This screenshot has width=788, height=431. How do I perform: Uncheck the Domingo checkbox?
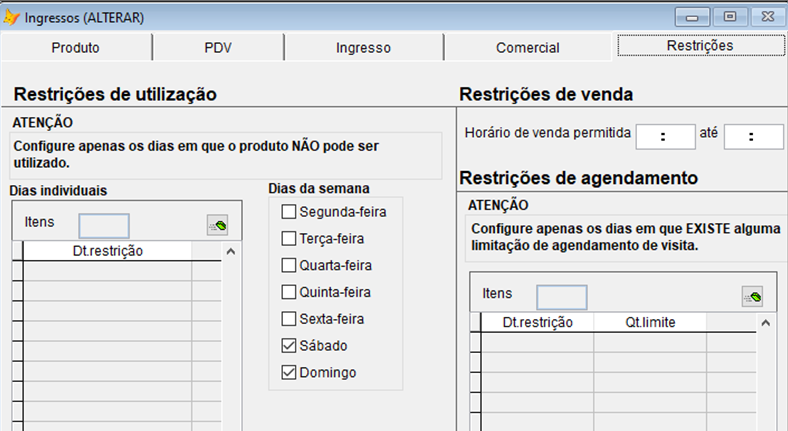288,372
